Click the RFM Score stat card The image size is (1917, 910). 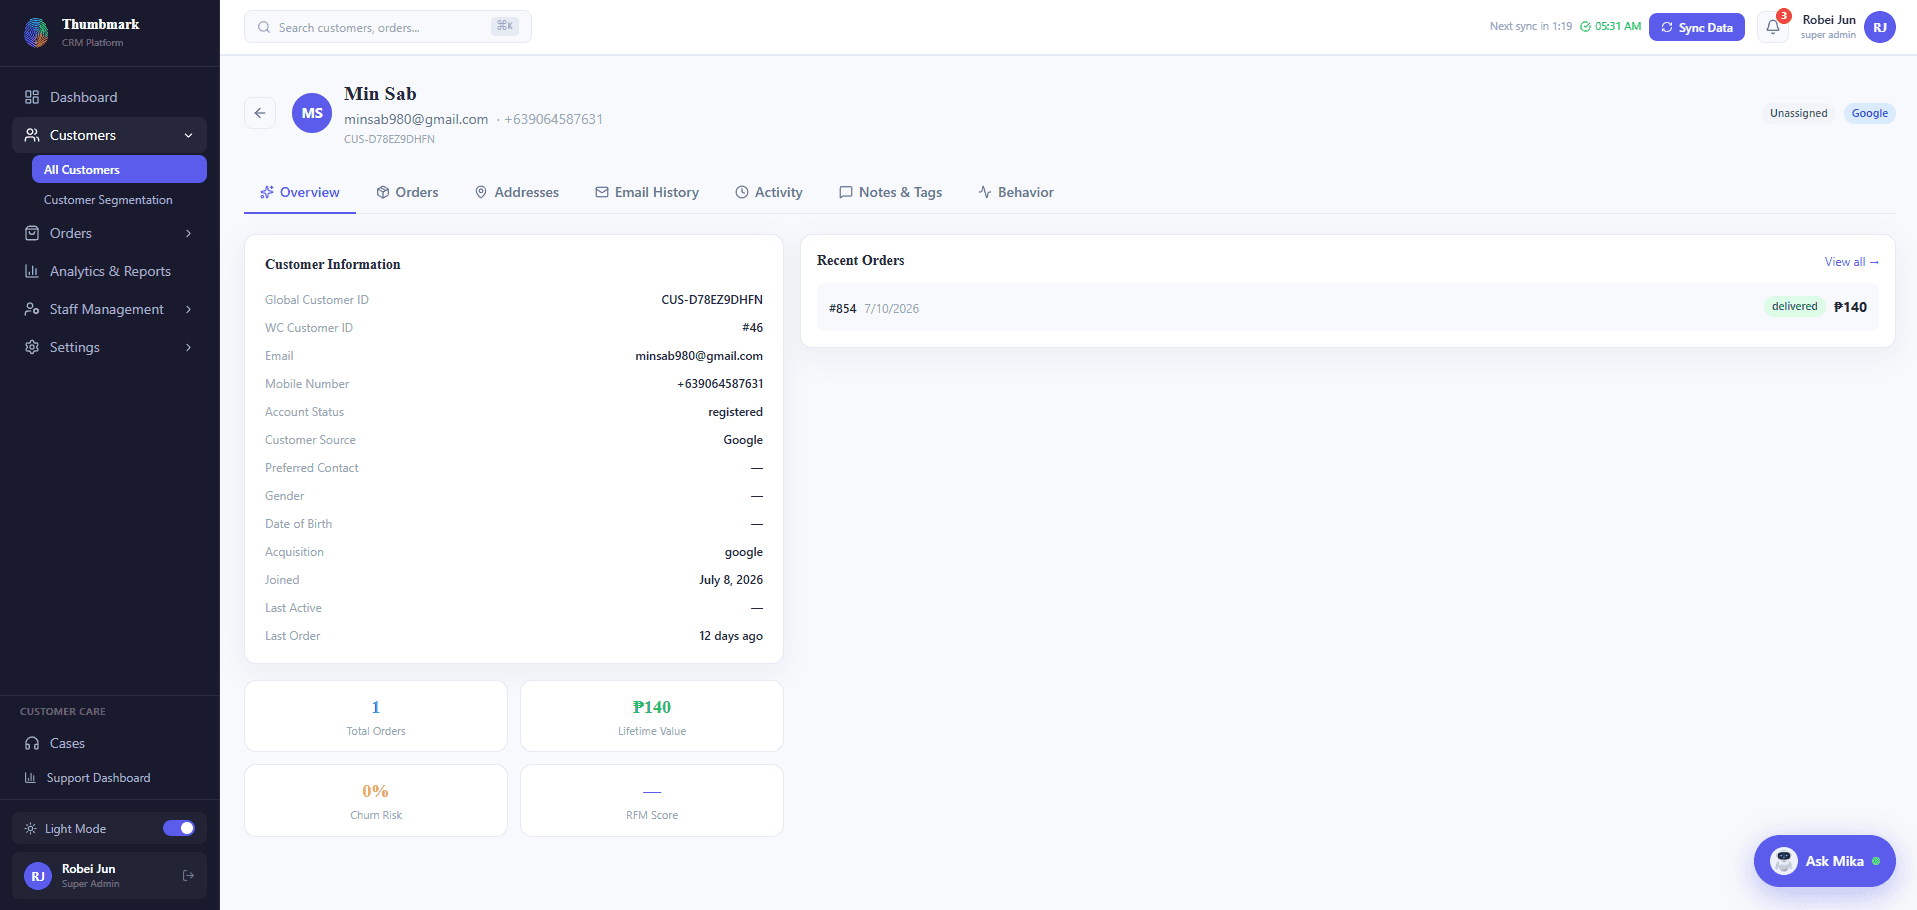(x=652, y=800)
